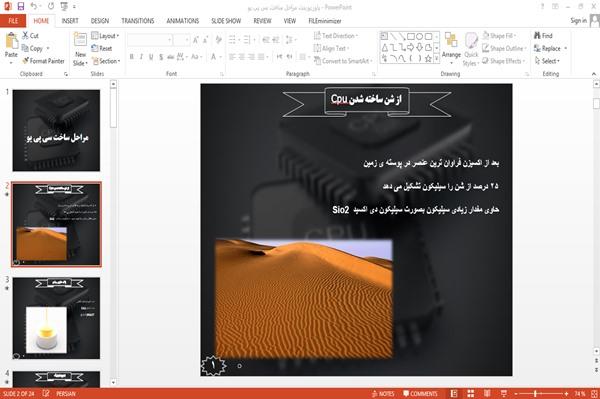600x399 pixels.
Task: Click the Sign in link
Action: [x=578, y=21]
